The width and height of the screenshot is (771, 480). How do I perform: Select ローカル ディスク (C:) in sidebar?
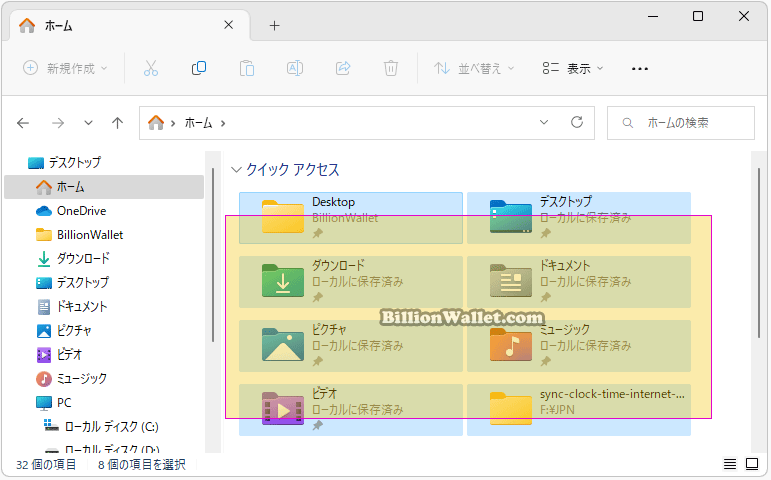101,426
